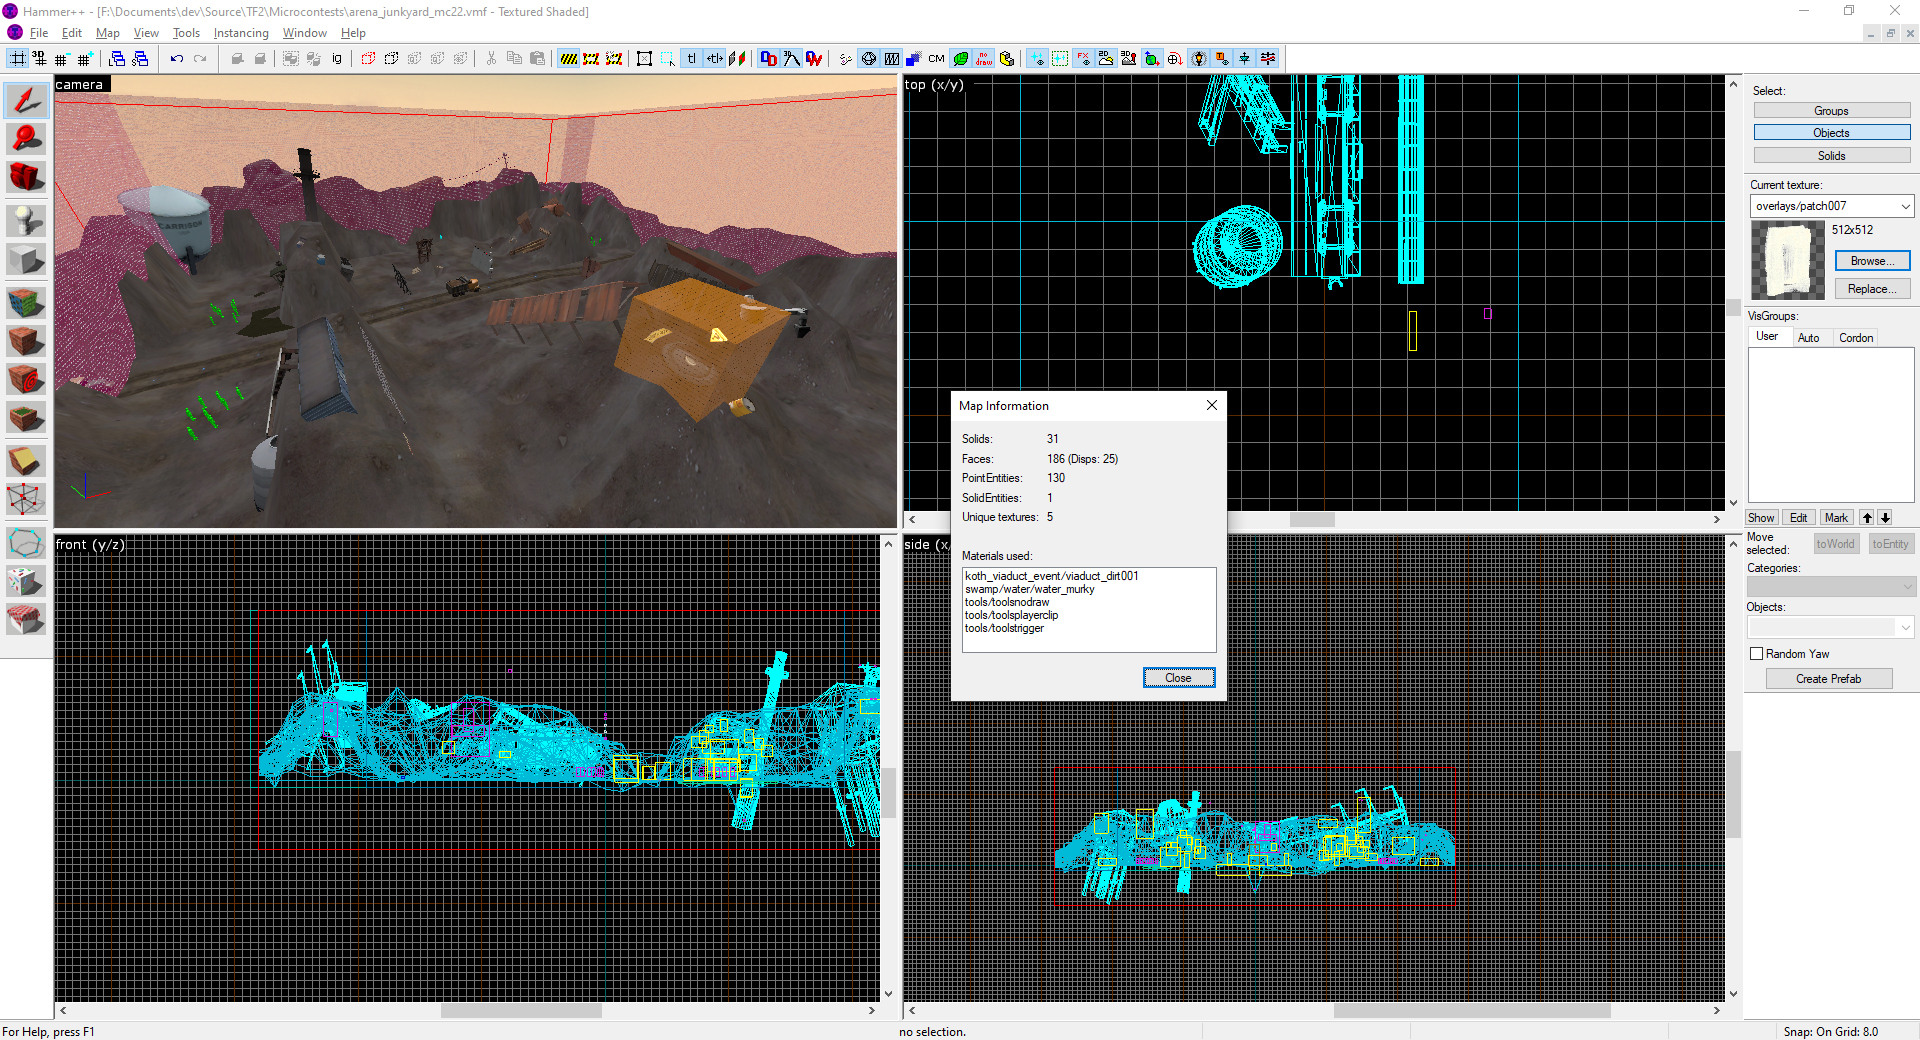Expand the Categories dropdown
Viewport: 1920px width, 1040px height.
[x=1907, y=587]
